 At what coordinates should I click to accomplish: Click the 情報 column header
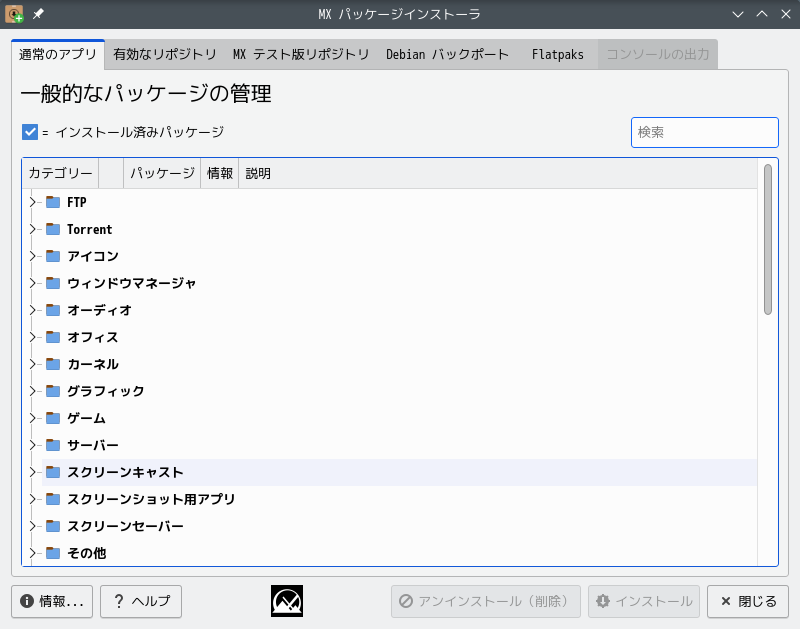click(220, 173)
